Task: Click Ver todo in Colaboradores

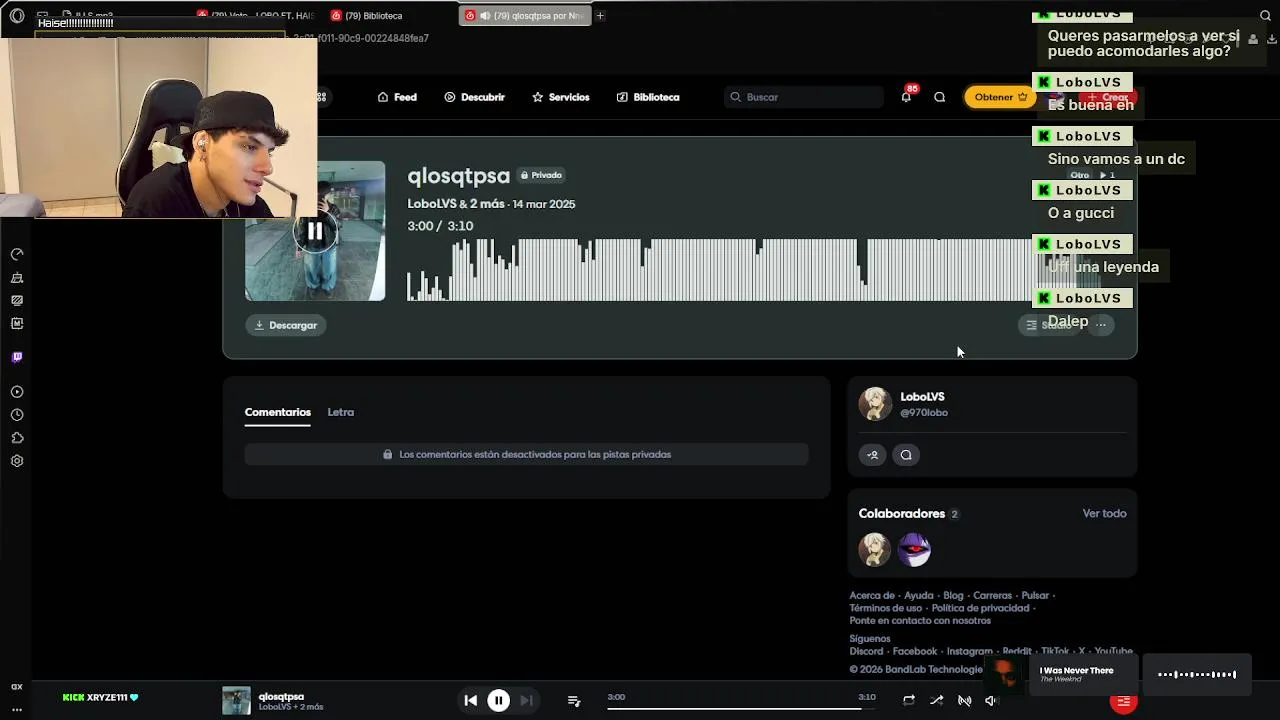Action: coord(1104,513)
